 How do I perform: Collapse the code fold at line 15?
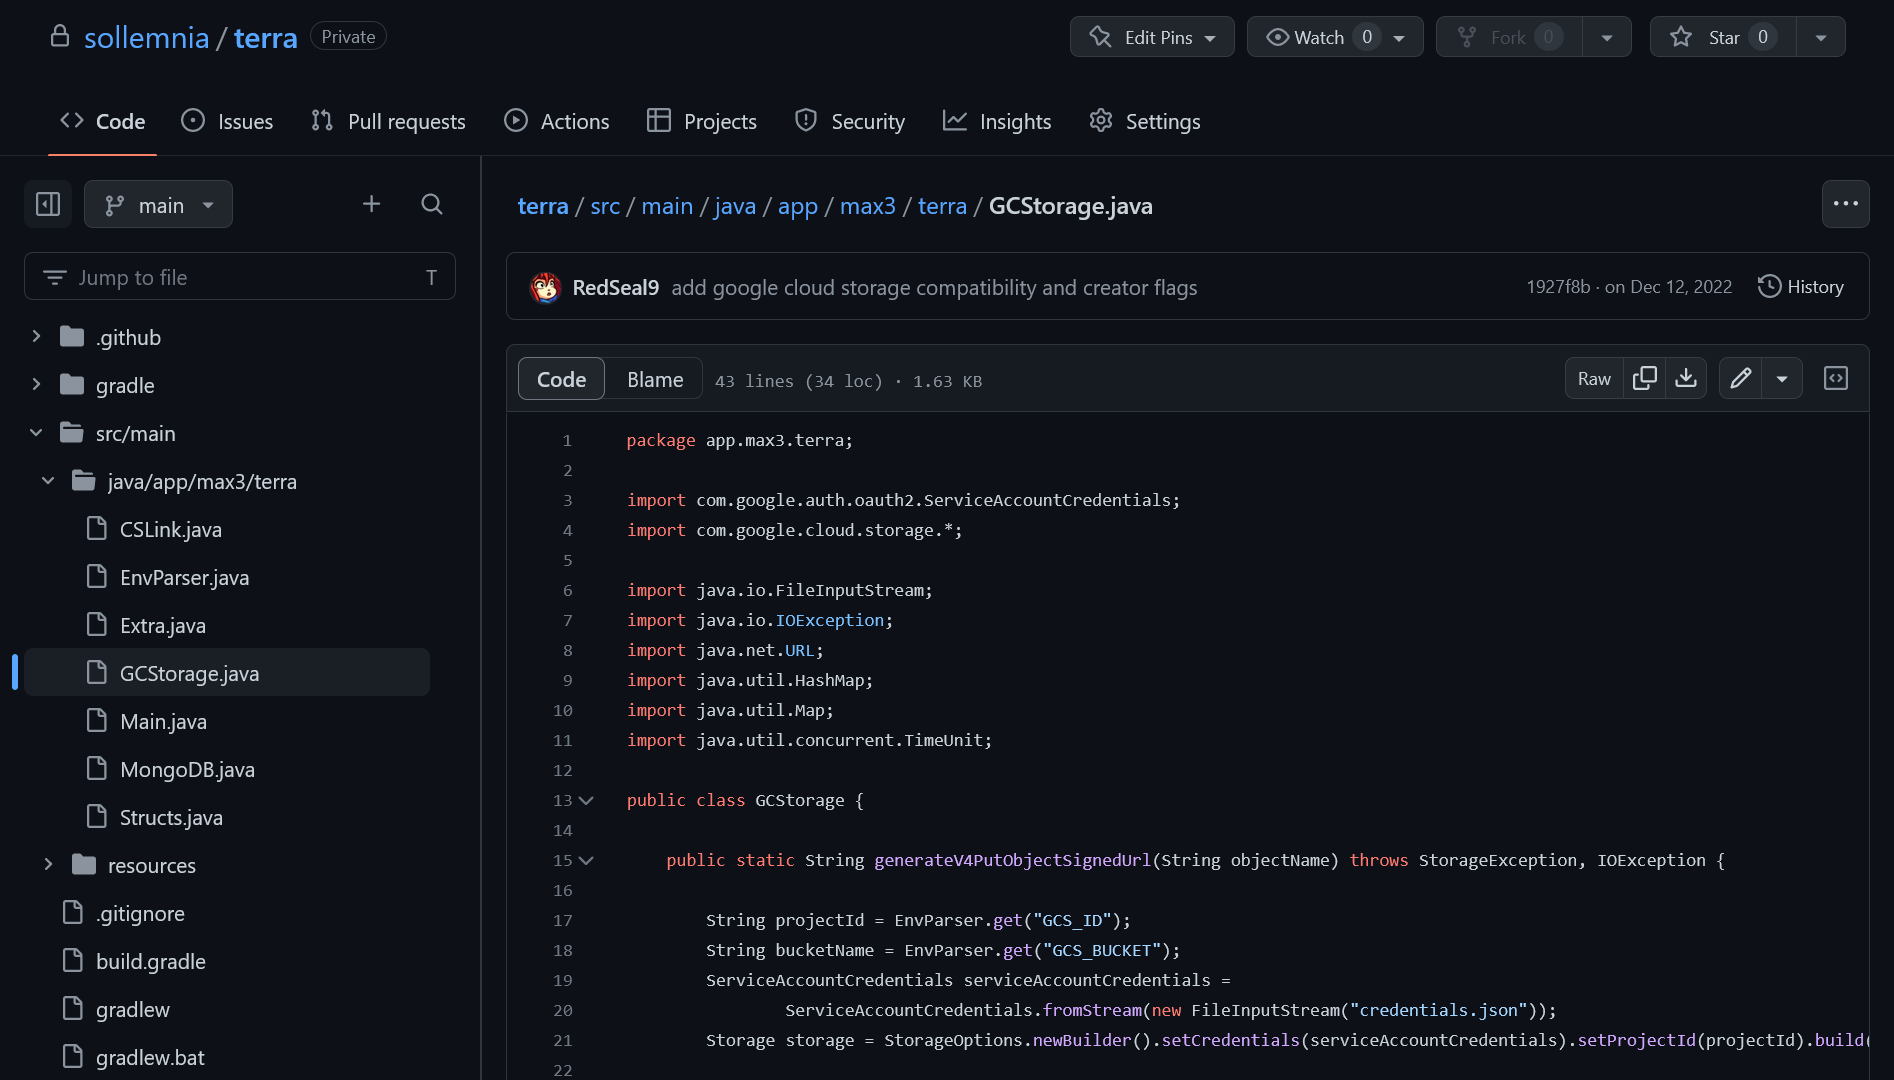click(x=586, y=860)
